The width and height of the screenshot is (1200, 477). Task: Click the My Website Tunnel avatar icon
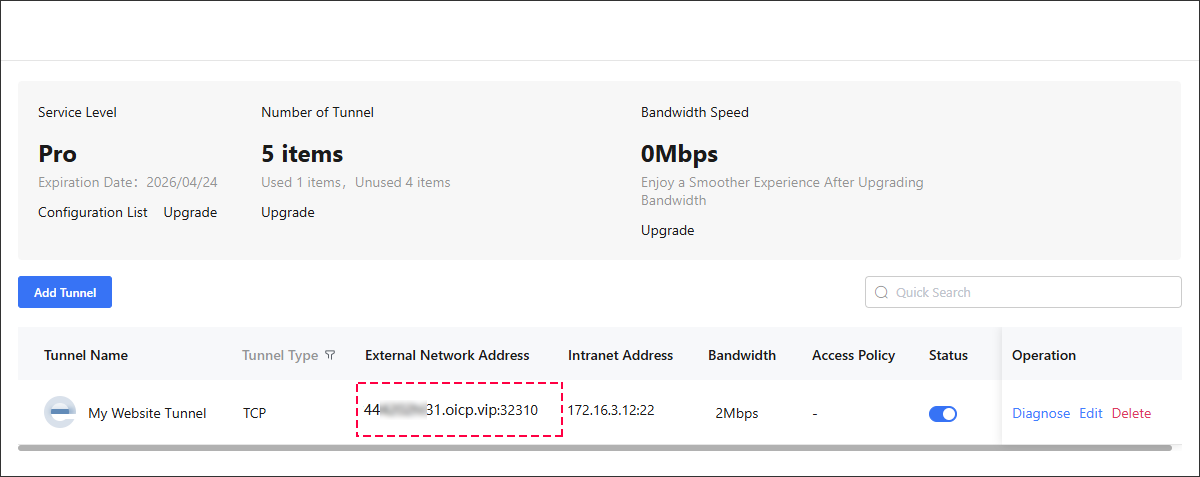click(x=60, y=412)
